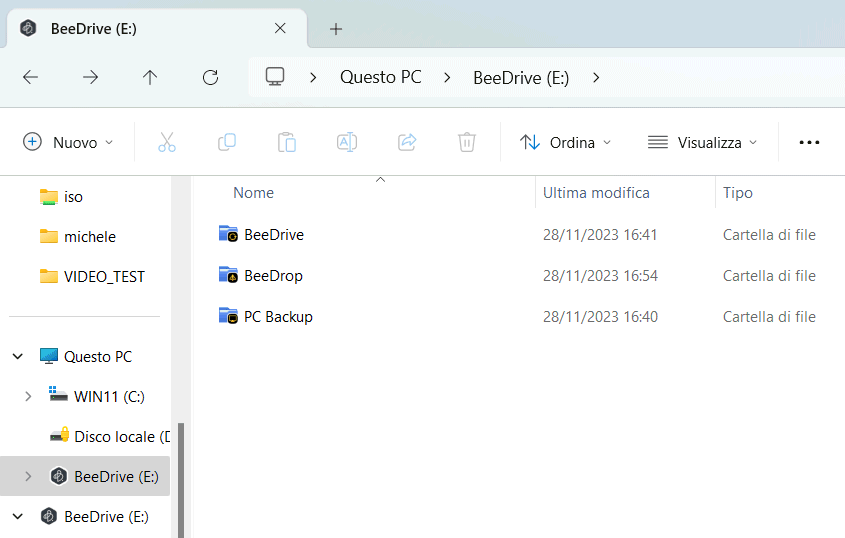Click chevron after BeeDrive (E:) in address bar
The width and height of the screenshot is (845, 538).
click(x=595, y=78)
